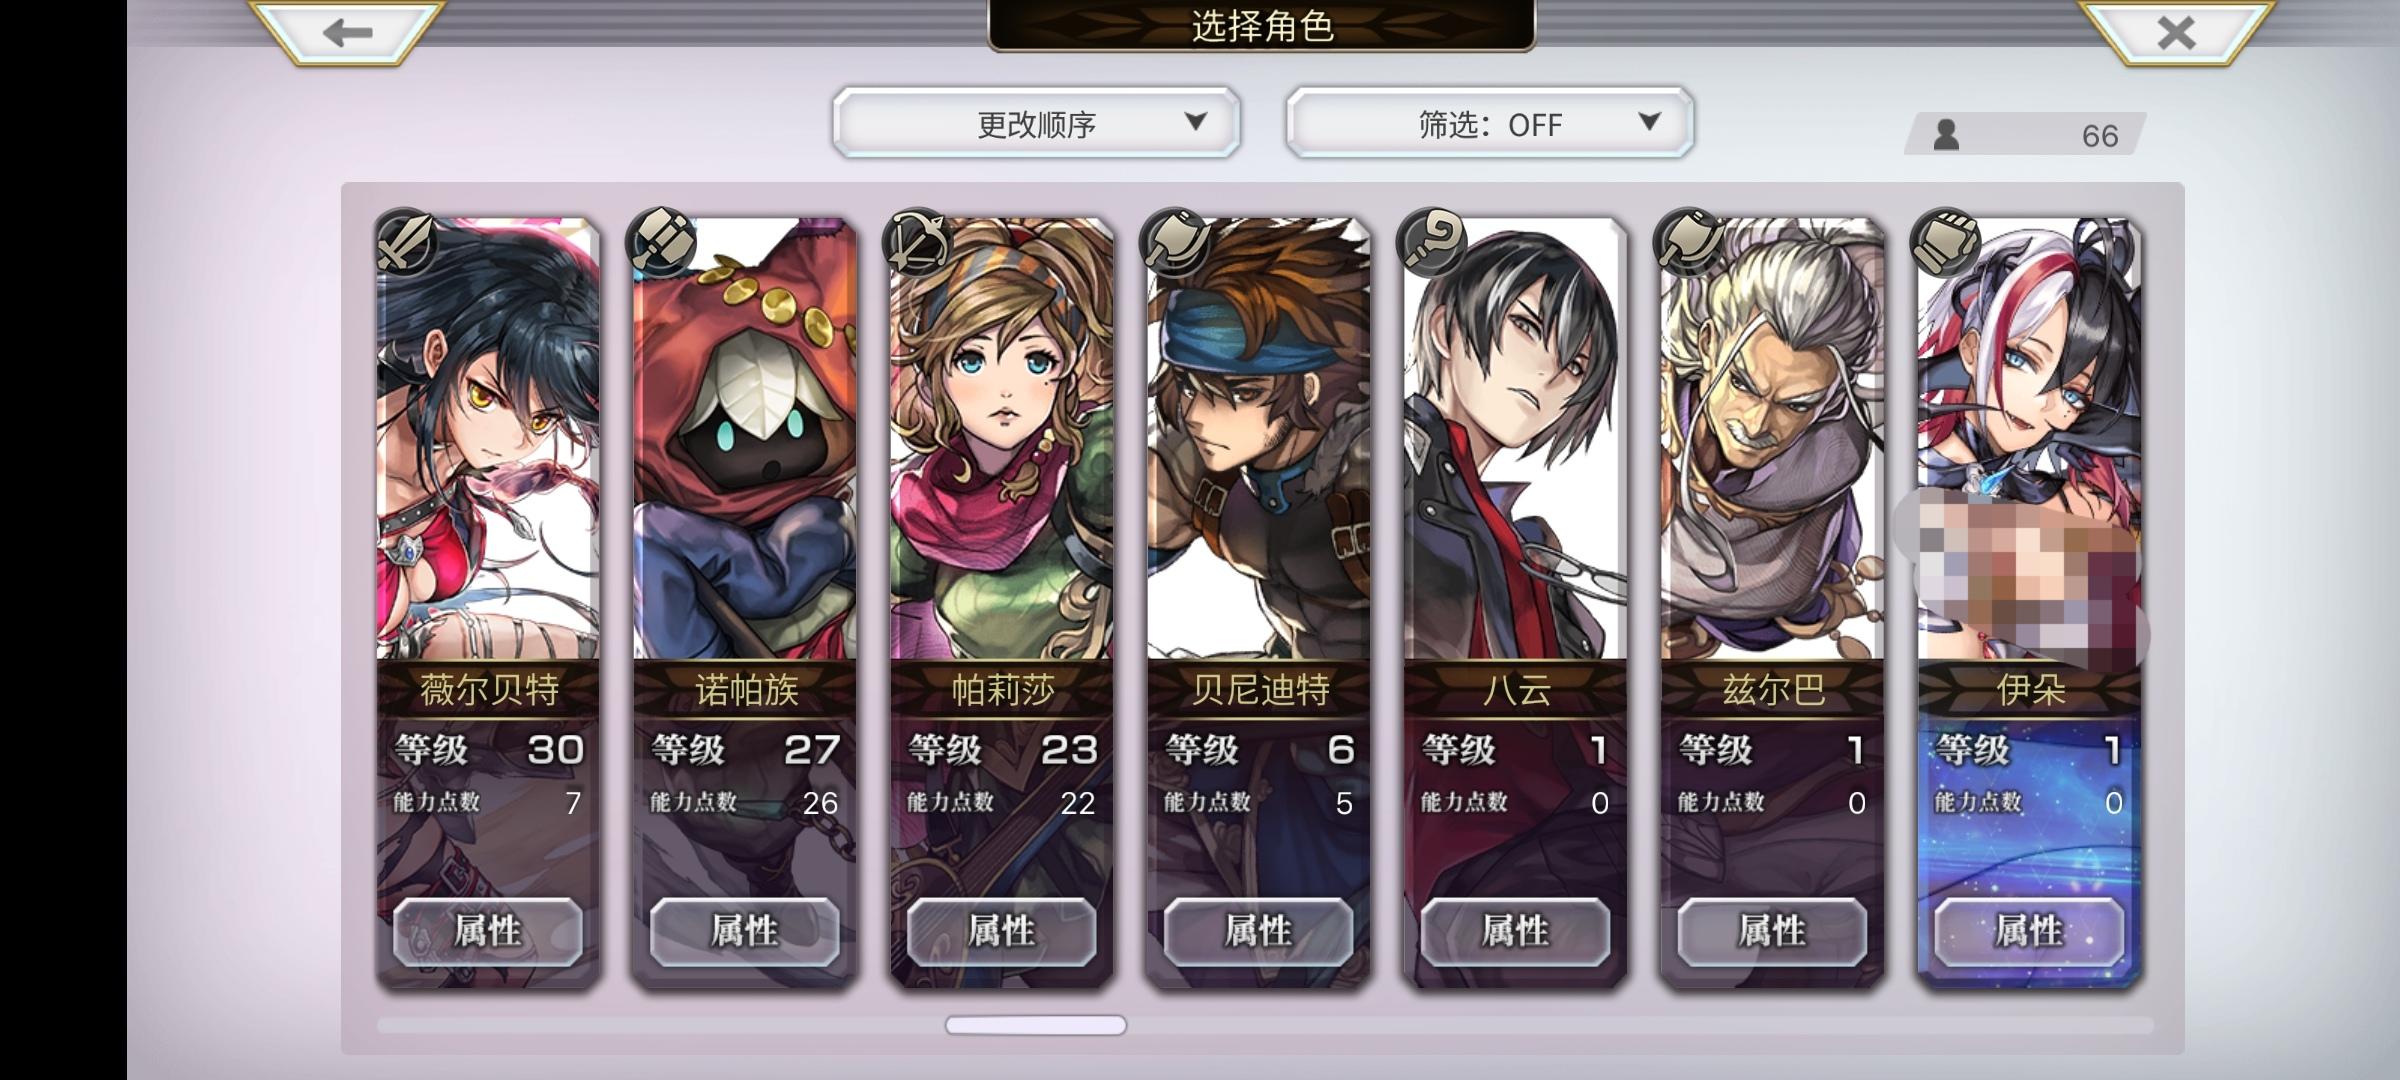Select the 帕莉莎 character portrait
The width and height of the screenshot is (2400, 1080).
coord(1002,440)
